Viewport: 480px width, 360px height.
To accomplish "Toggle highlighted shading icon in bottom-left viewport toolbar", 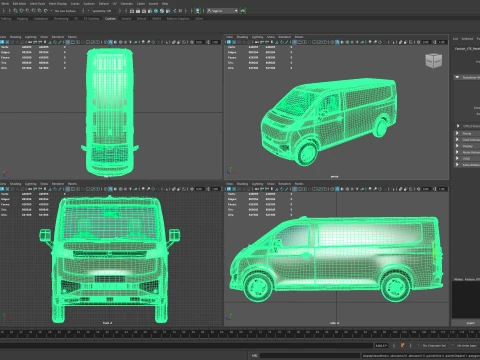I will (110, 189).
